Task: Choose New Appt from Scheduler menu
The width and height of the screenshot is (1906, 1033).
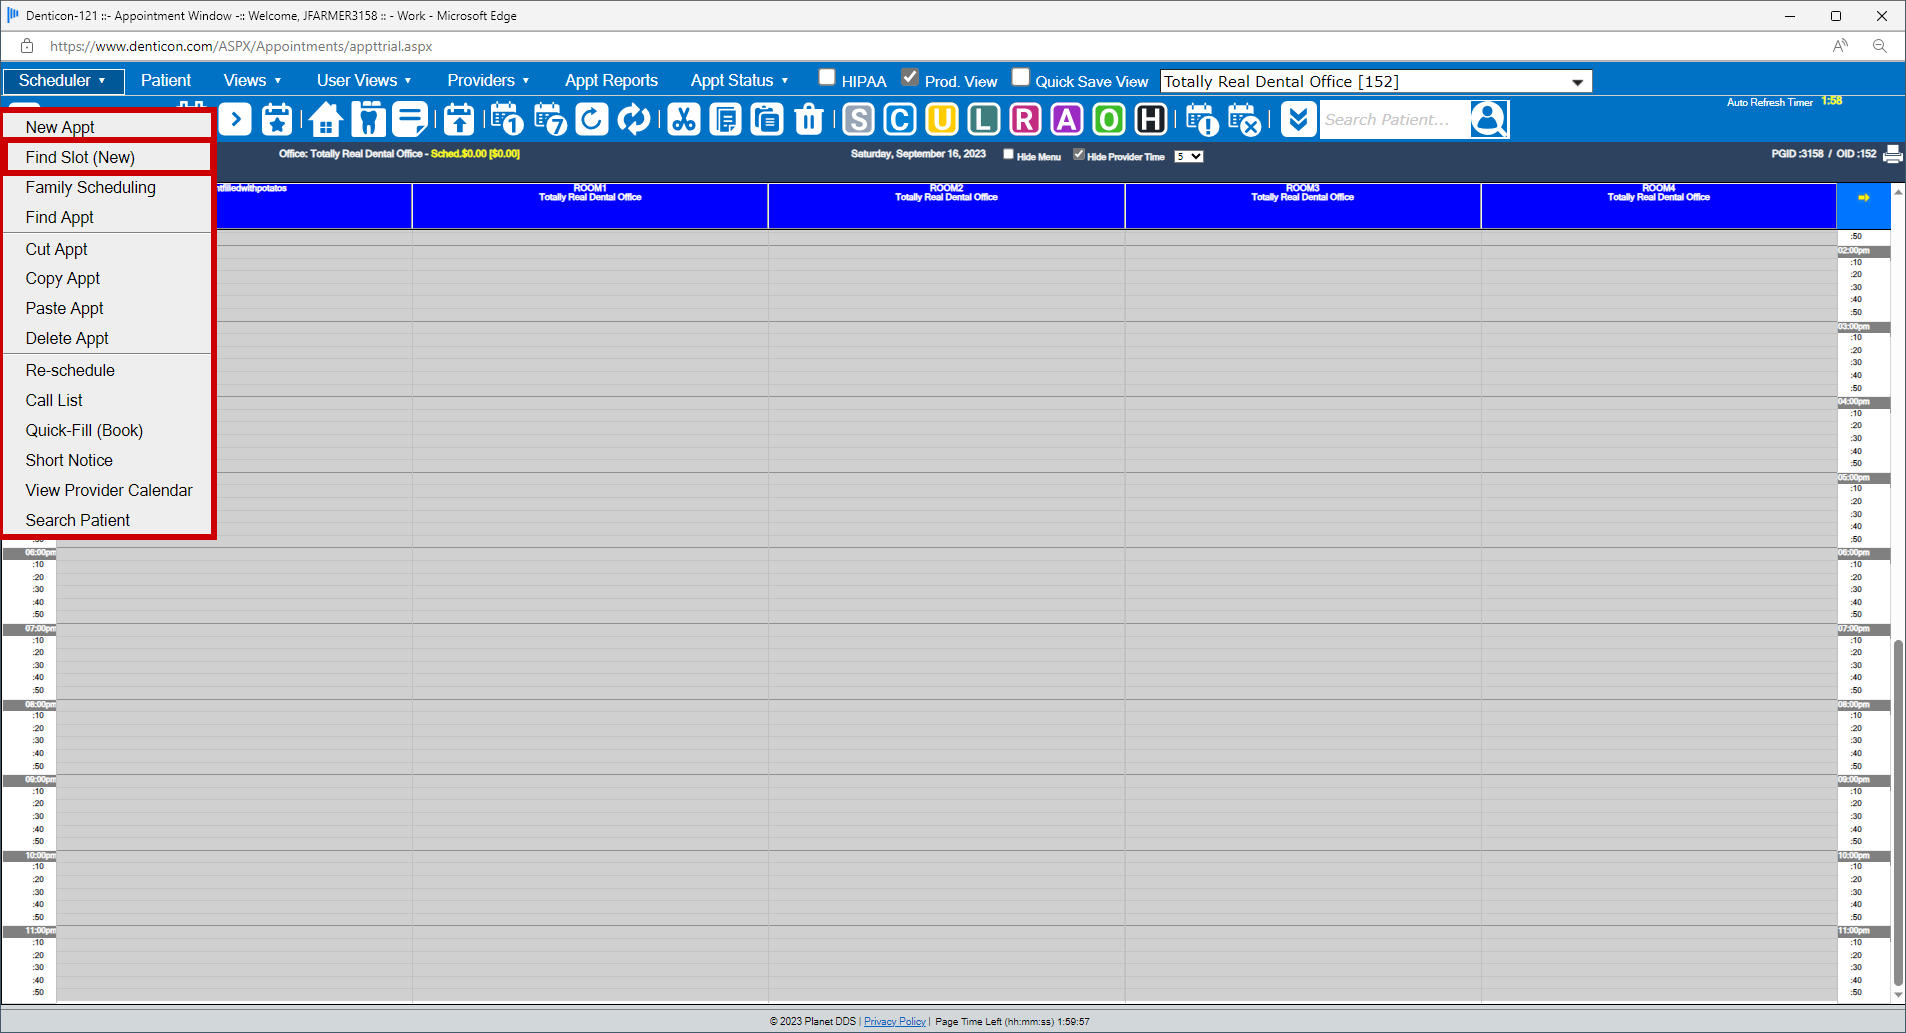Action: (107, 127)
